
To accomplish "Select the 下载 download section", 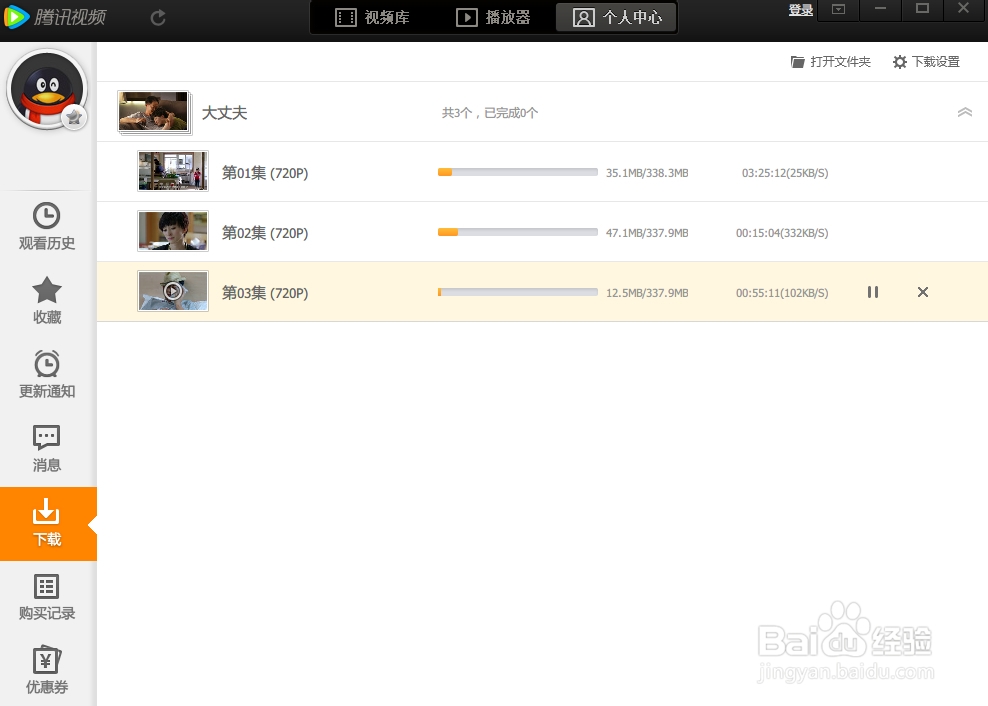I will coord(48,523).
